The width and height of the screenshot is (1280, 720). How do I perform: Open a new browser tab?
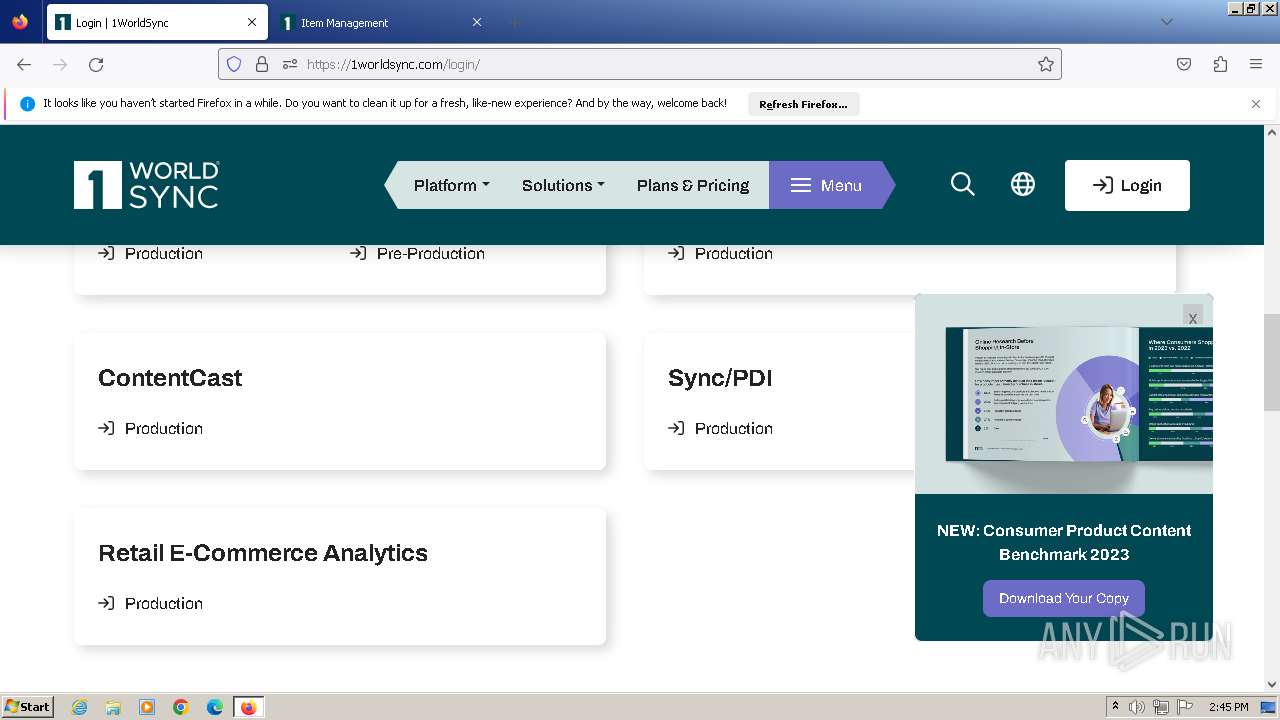514,22
